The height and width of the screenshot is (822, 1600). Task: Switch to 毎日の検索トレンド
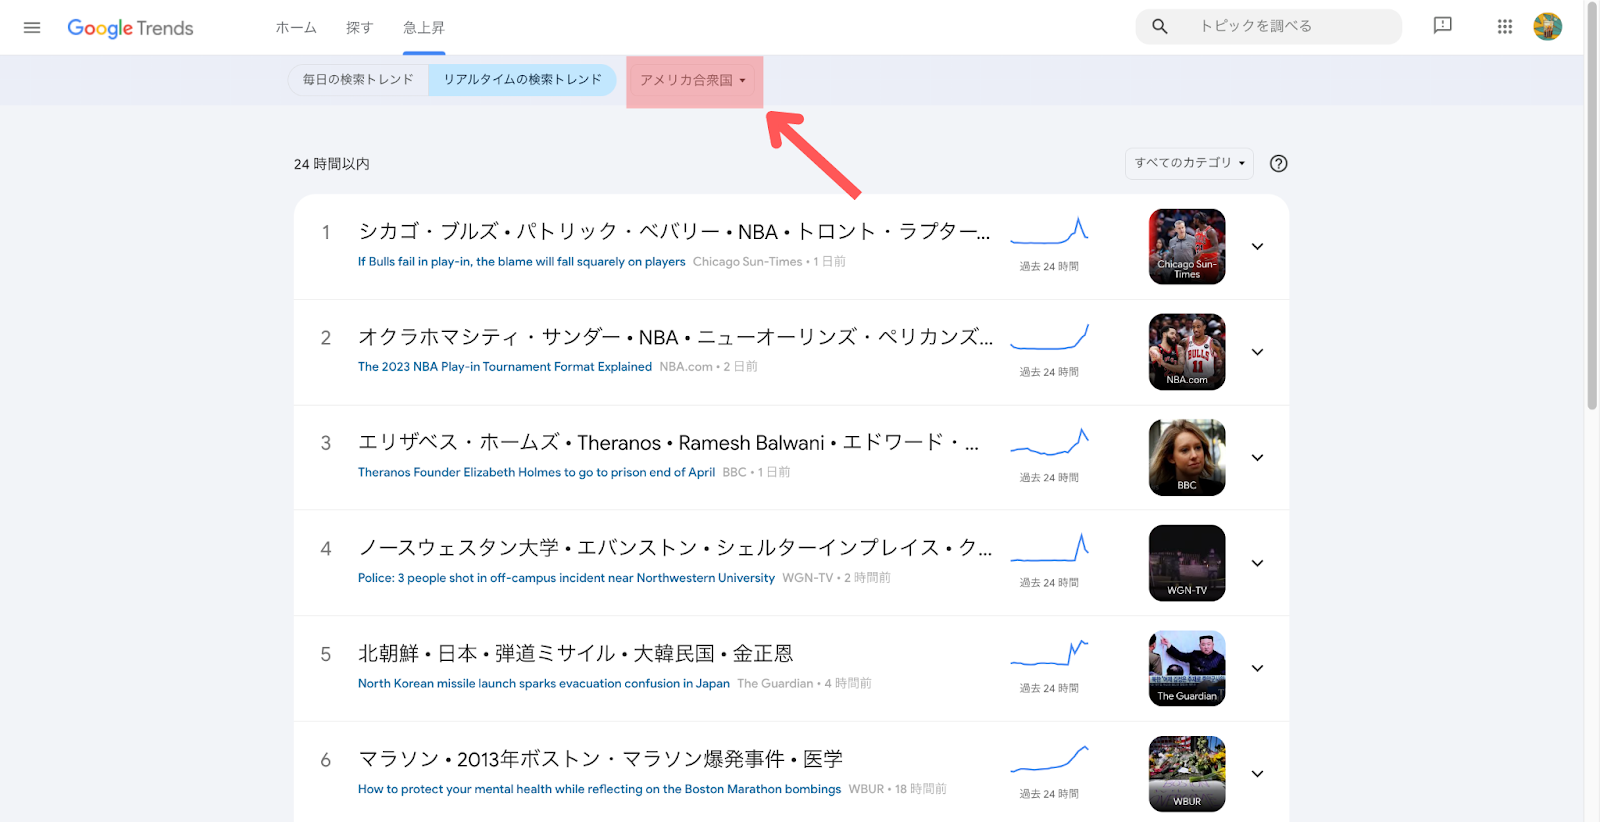click(358, 80)
